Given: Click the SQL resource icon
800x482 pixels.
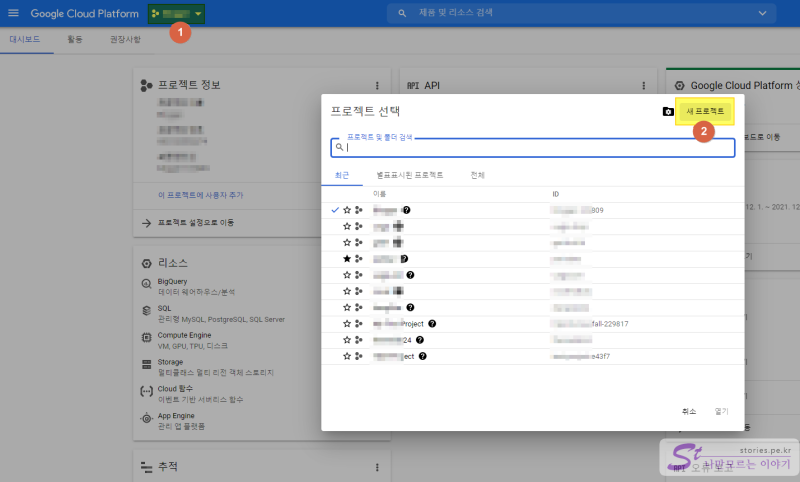Looking at the screenshot, I should [x=146, y=311].
